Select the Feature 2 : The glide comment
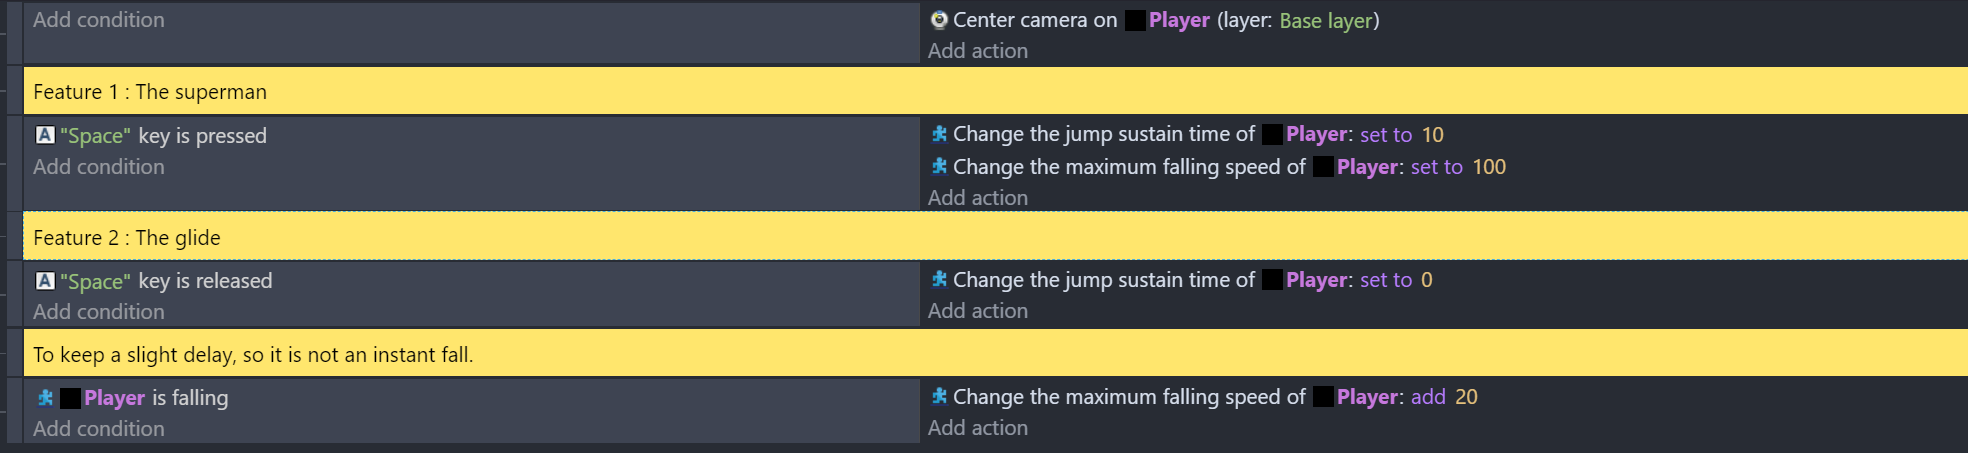This screenshot has width=1968, height=453. [995, 238]
